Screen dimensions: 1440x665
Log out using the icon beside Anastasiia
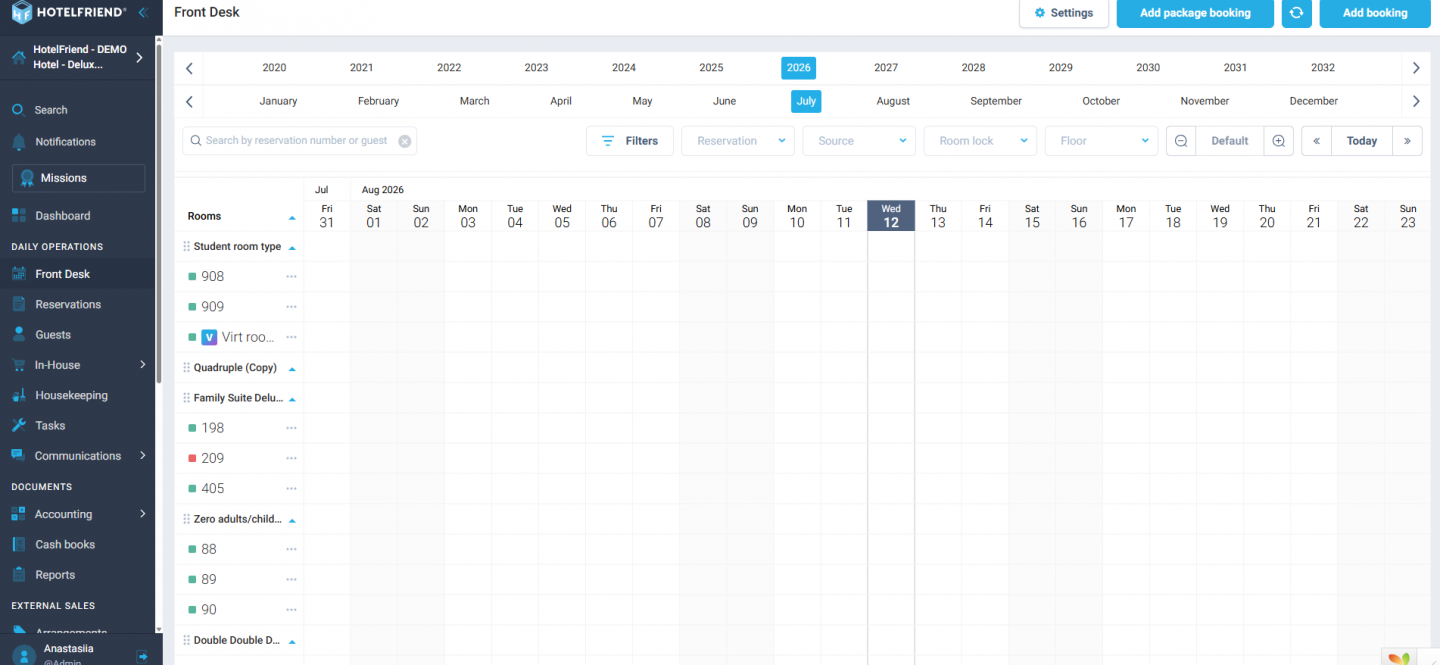coord(143,656)
